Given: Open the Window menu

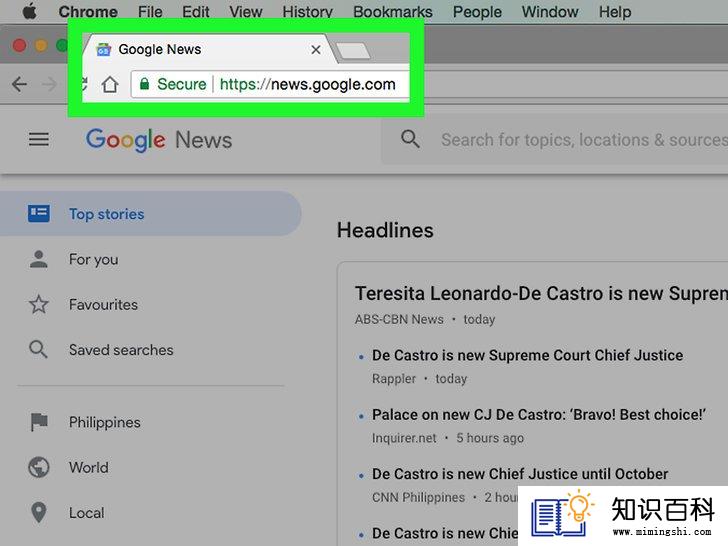Looking at the screenshot, I should (x=550, y=12).
